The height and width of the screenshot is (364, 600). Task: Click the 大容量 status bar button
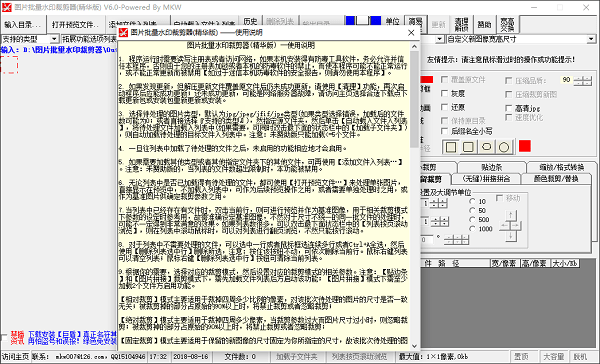pos(554,357)
